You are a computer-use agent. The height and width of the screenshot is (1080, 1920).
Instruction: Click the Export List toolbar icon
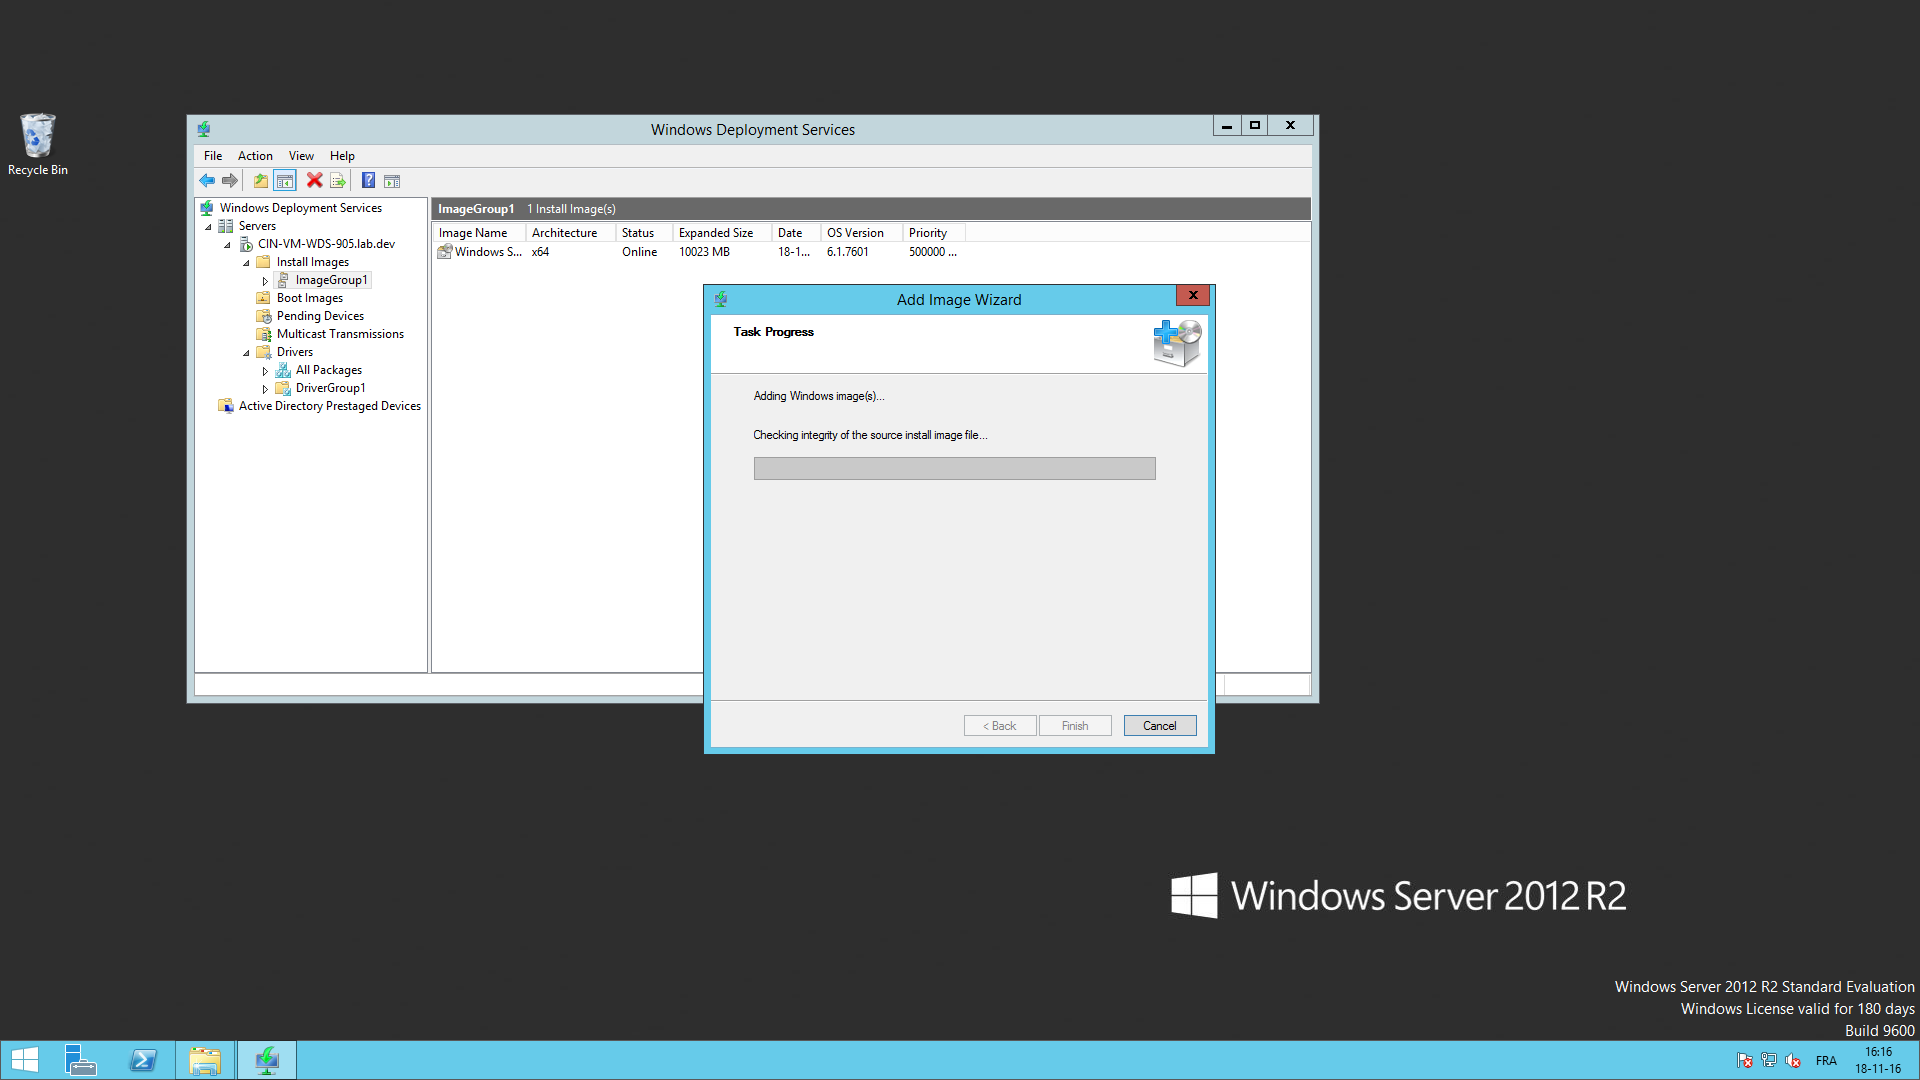point(338,181)
